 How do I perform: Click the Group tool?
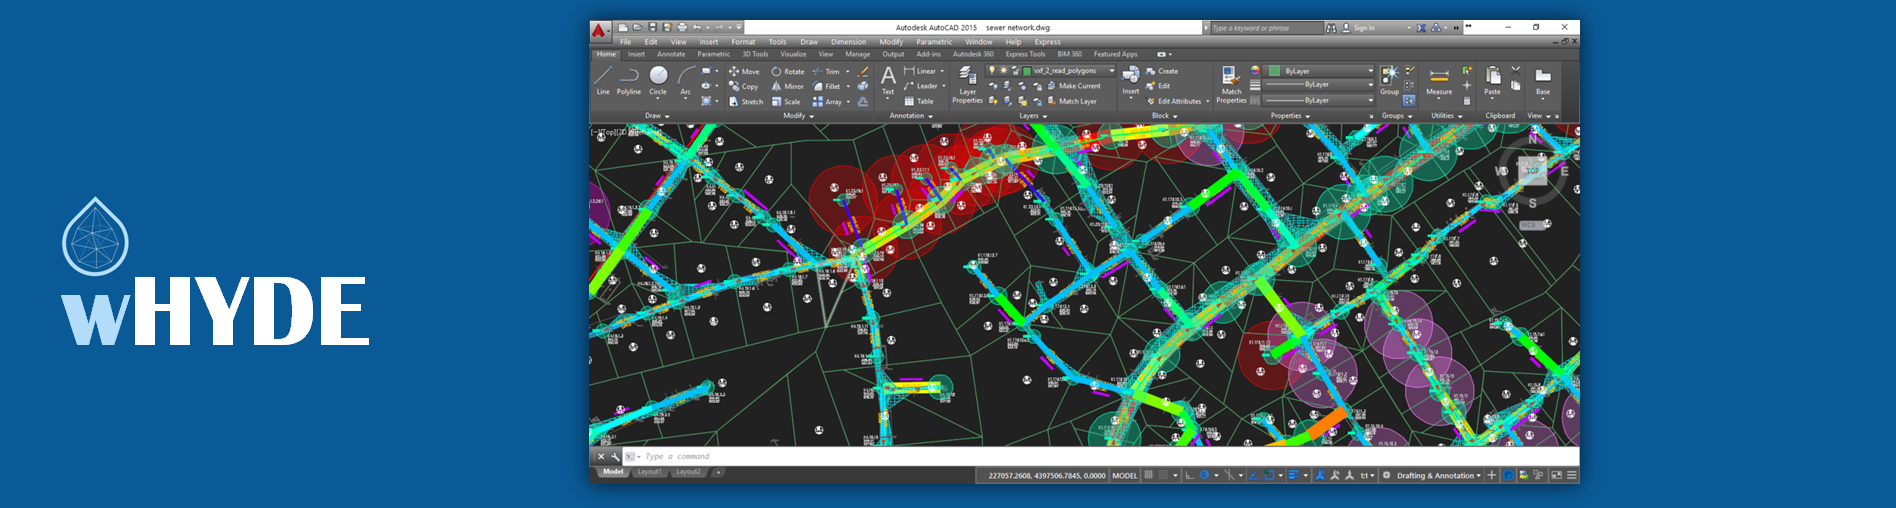tap(1390, 80)
